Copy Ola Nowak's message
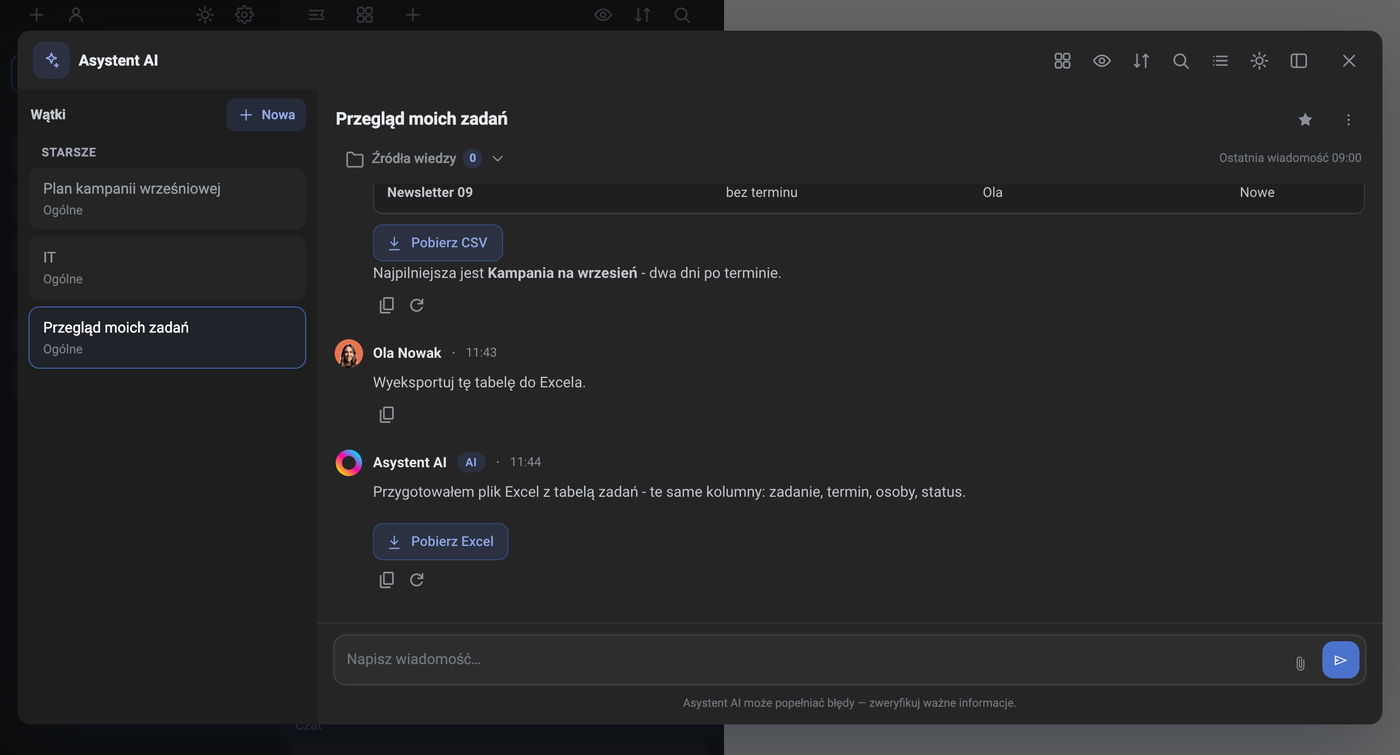The width and height of the screenshot is (1400, 755). [387, 414]
